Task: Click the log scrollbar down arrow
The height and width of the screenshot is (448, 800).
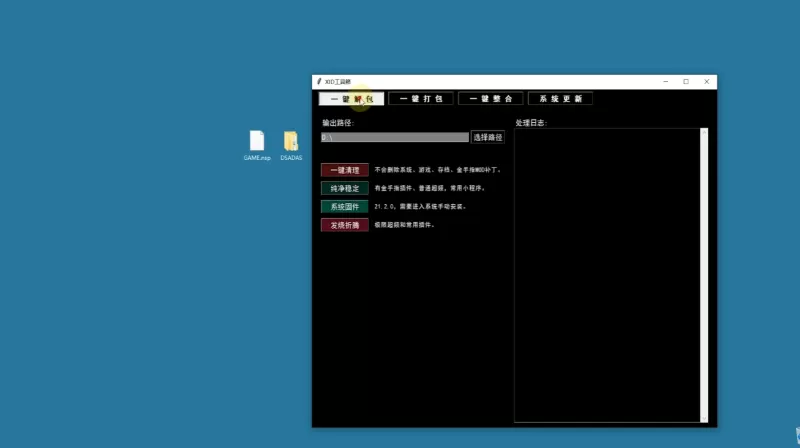Action: [704, 419]
